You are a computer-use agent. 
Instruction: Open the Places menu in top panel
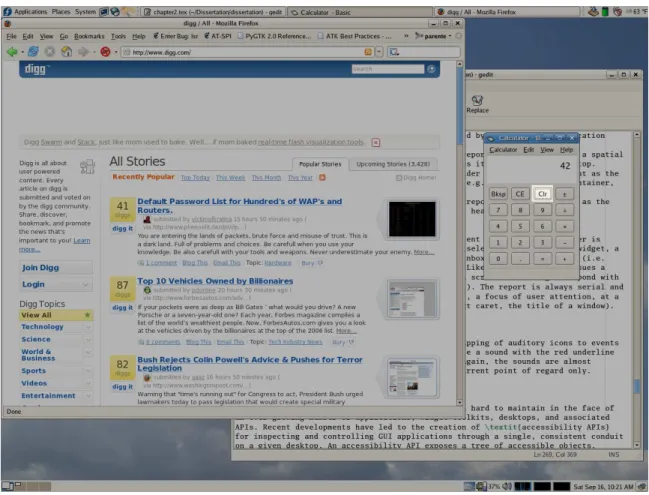point(61,12)
